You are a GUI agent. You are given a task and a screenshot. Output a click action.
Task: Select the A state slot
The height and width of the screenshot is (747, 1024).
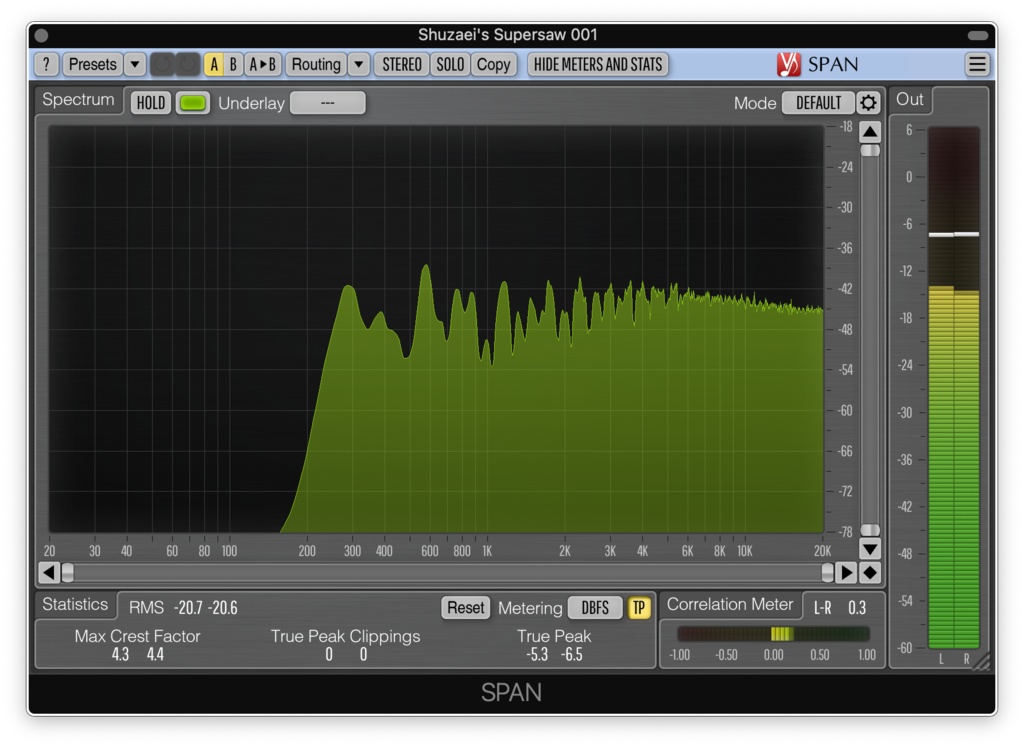coord(214,65)
